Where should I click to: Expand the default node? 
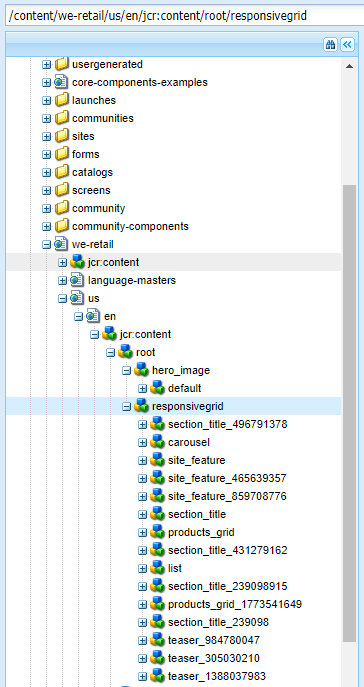142,389
